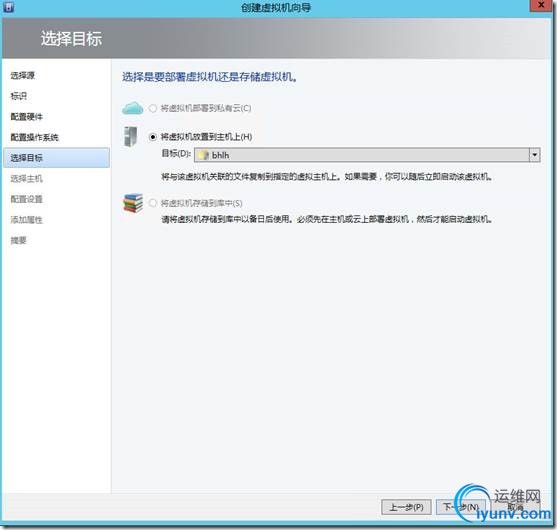Open the 摘要 step

(18, 240)
